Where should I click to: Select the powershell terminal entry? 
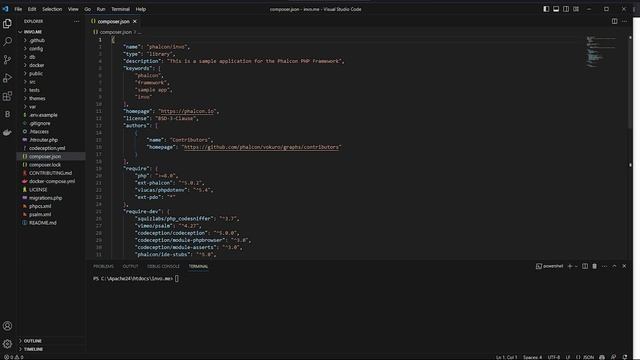pos(549,266)
